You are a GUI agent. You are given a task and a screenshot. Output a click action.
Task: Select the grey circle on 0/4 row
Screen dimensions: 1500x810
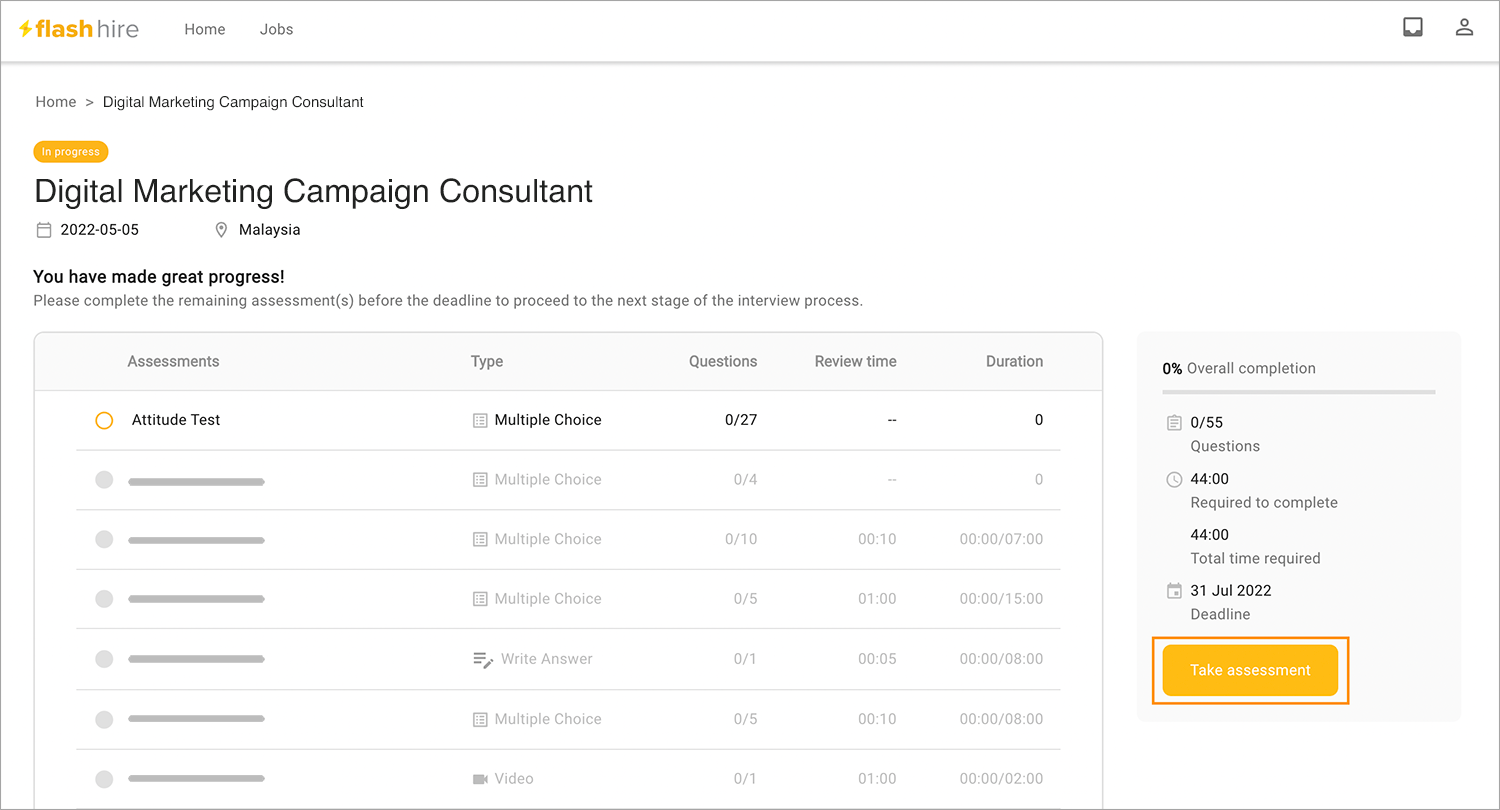coord(104,480)
